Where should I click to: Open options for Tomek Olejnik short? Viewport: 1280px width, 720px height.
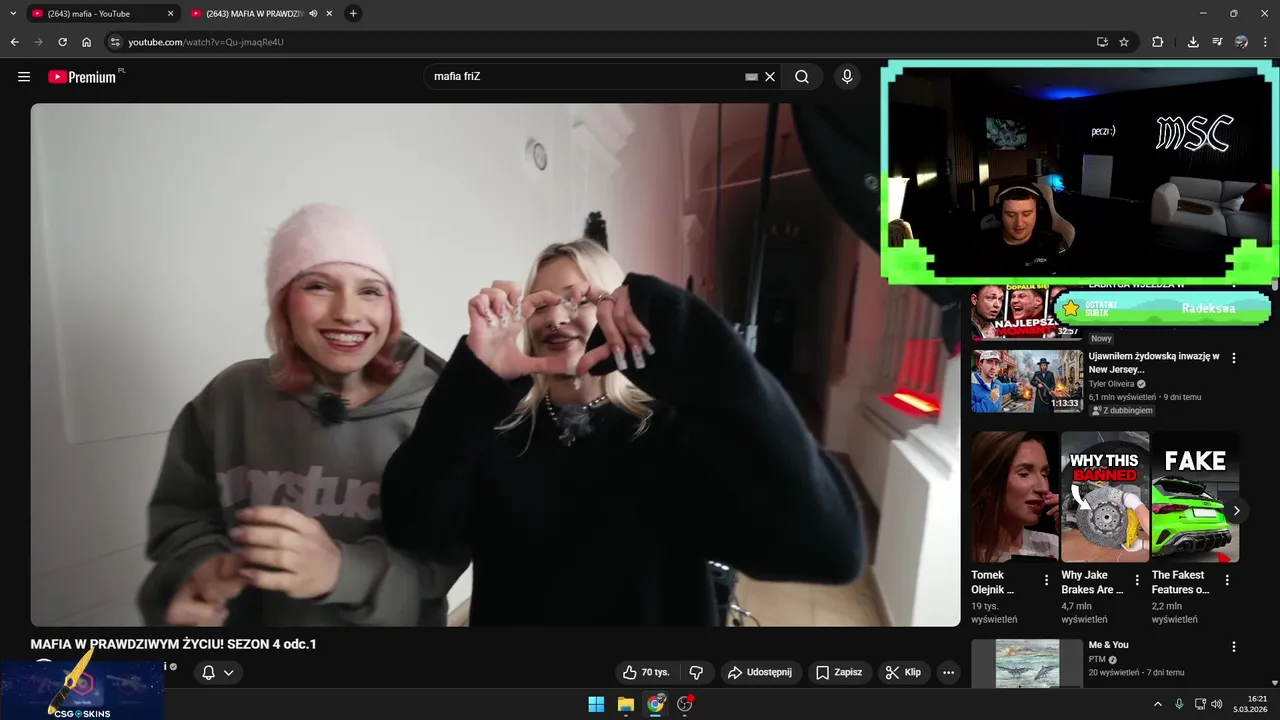coord(1046,580)
